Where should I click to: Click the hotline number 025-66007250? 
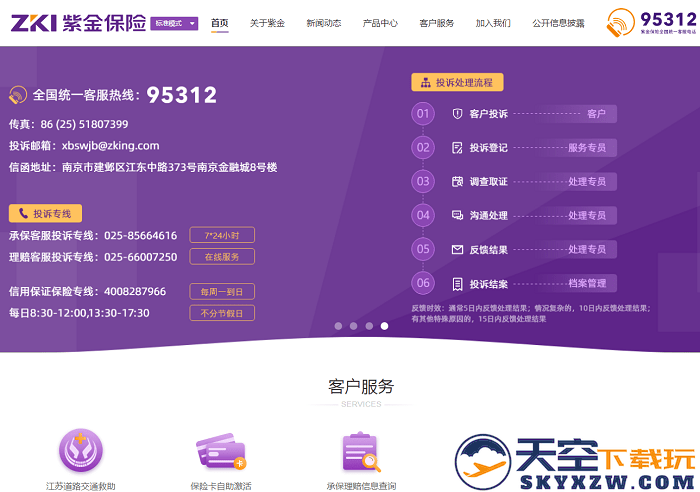pos(141,257)
